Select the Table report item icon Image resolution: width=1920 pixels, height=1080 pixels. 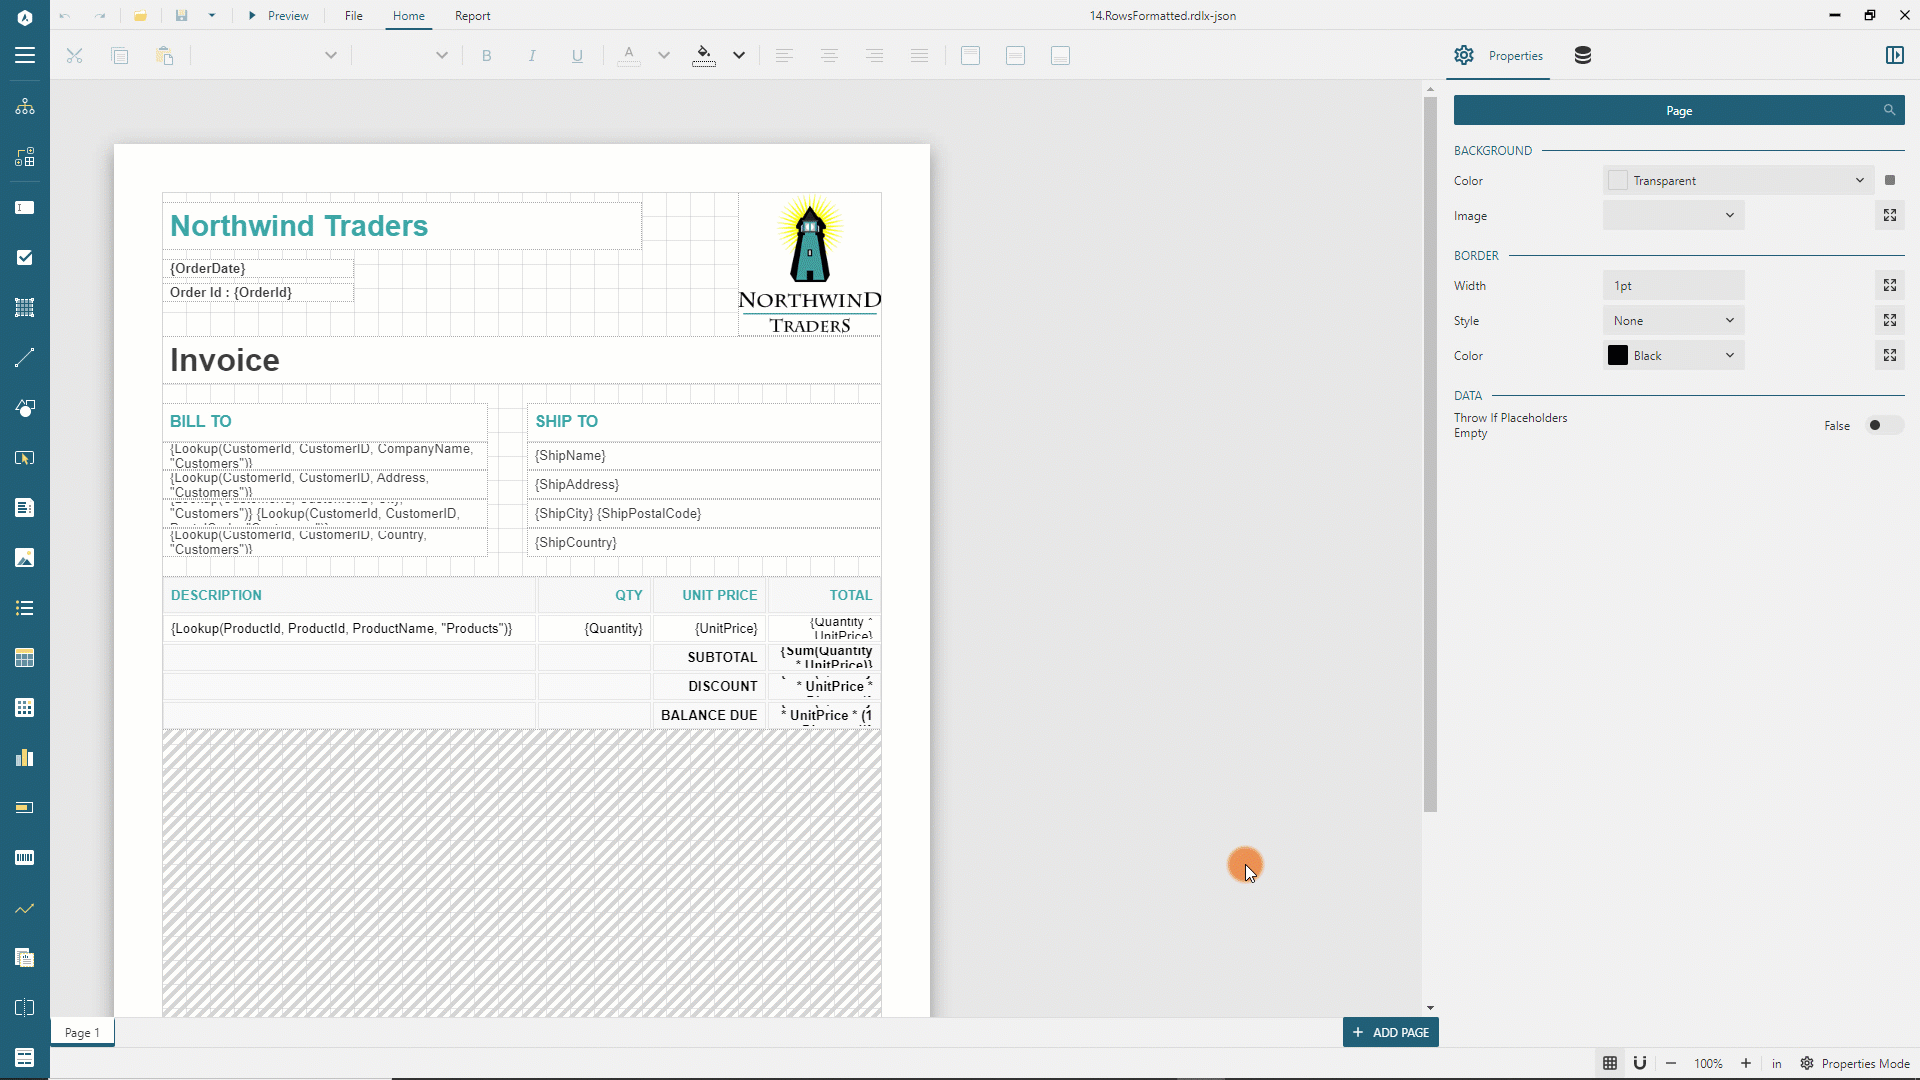point(25,658)
